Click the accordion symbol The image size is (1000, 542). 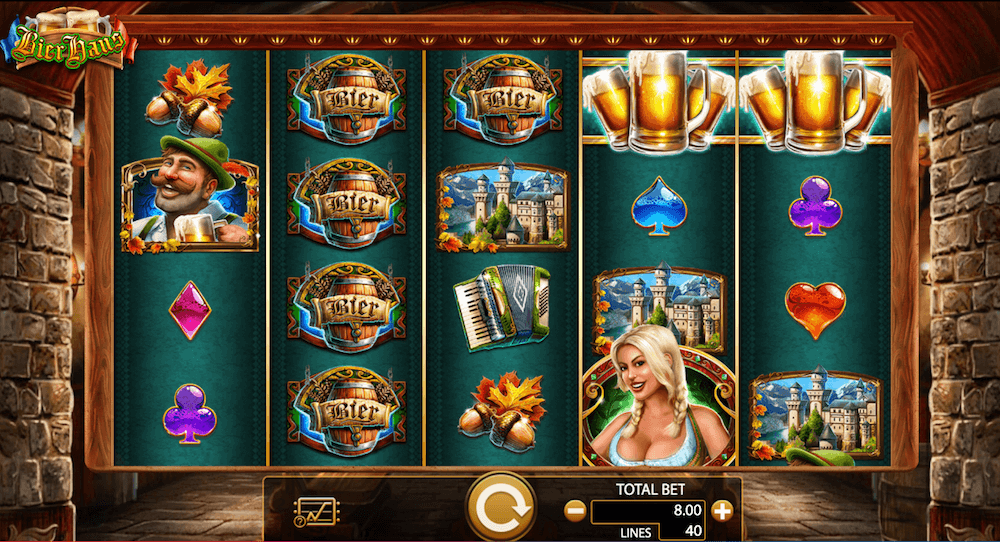pyautogui.click(x=502, y=307)
